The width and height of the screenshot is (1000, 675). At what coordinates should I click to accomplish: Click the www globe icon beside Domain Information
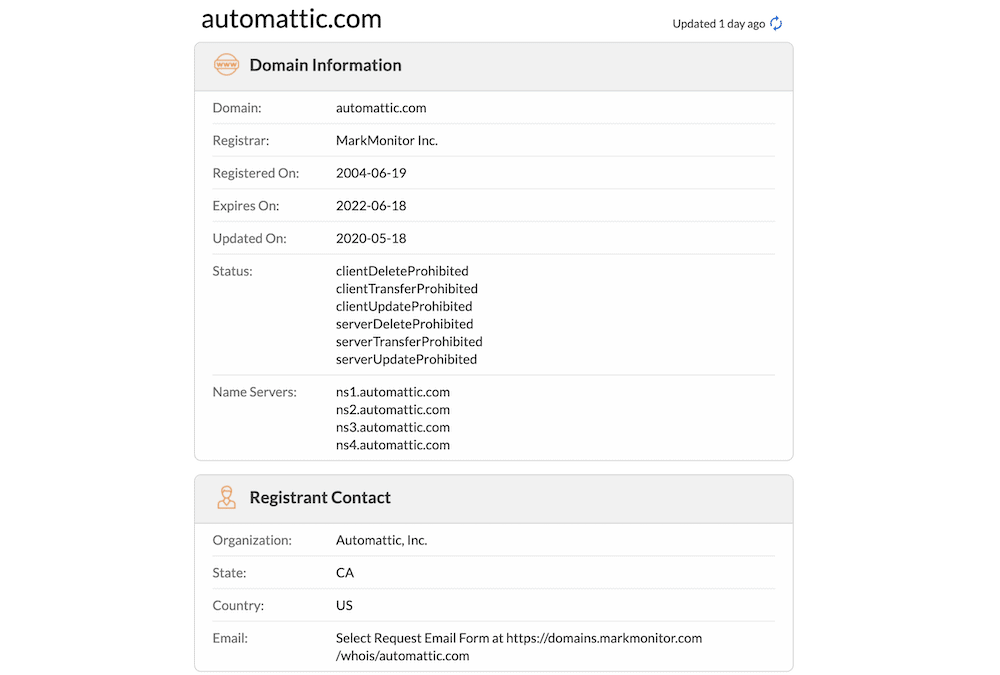click(227, 64)
